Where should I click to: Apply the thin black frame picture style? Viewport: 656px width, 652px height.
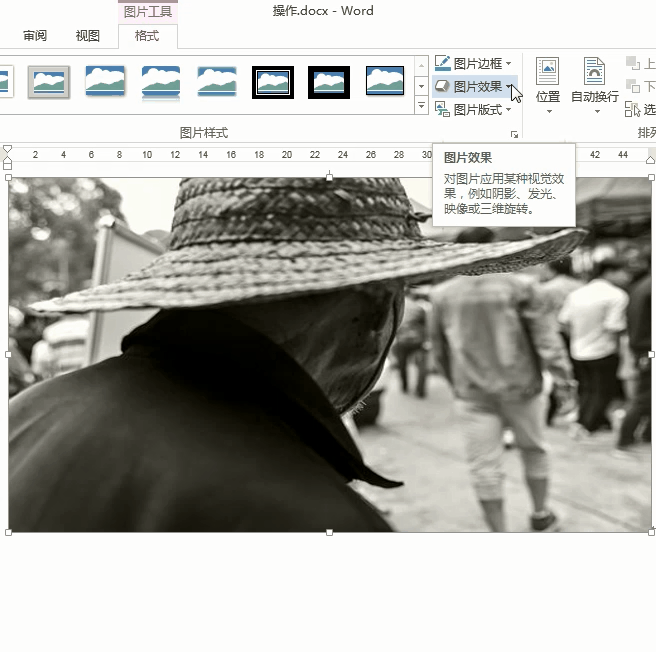tap(273, 82)
